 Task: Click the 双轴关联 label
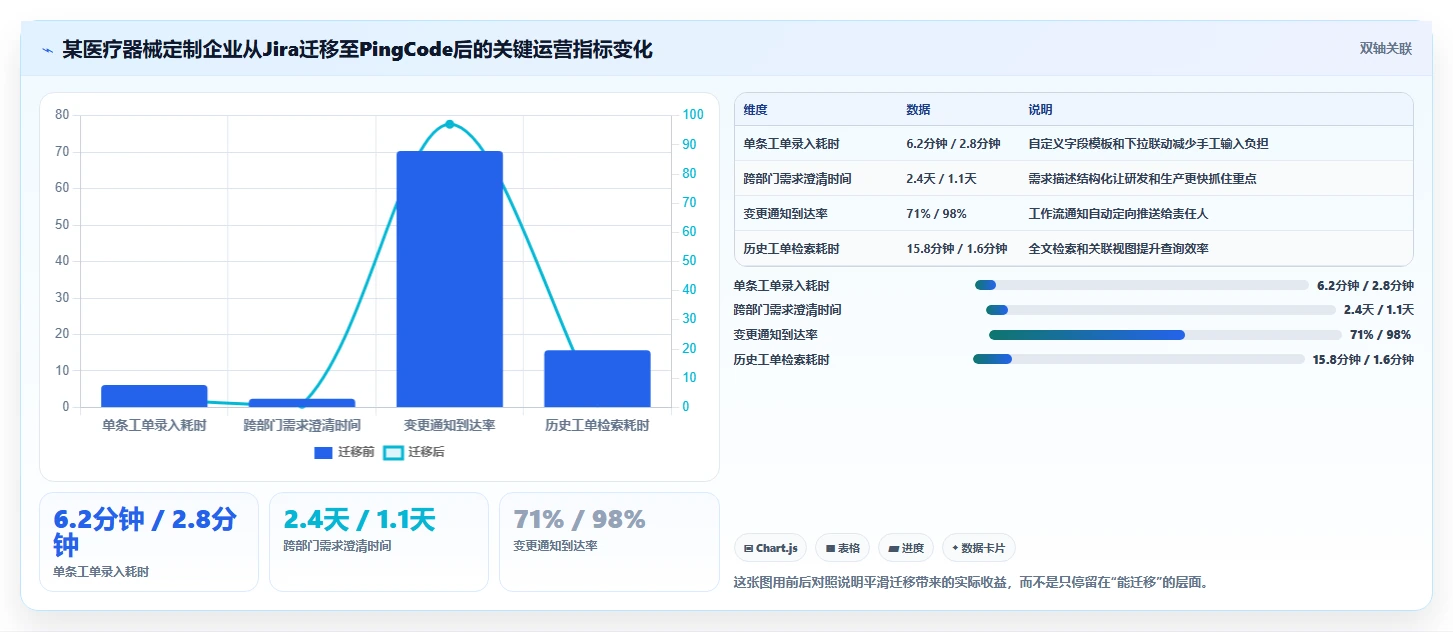(1385, 49)
